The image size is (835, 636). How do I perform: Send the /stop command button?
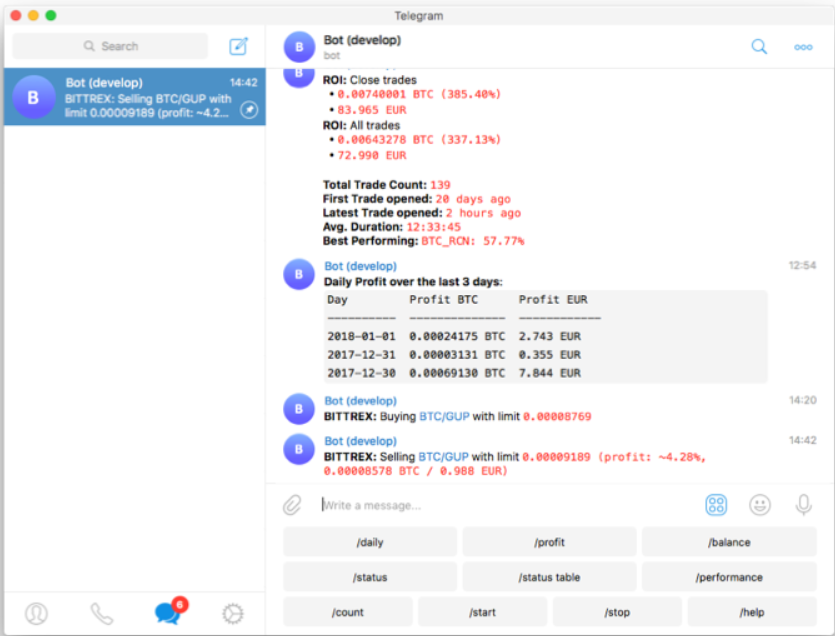click(617, 612)
